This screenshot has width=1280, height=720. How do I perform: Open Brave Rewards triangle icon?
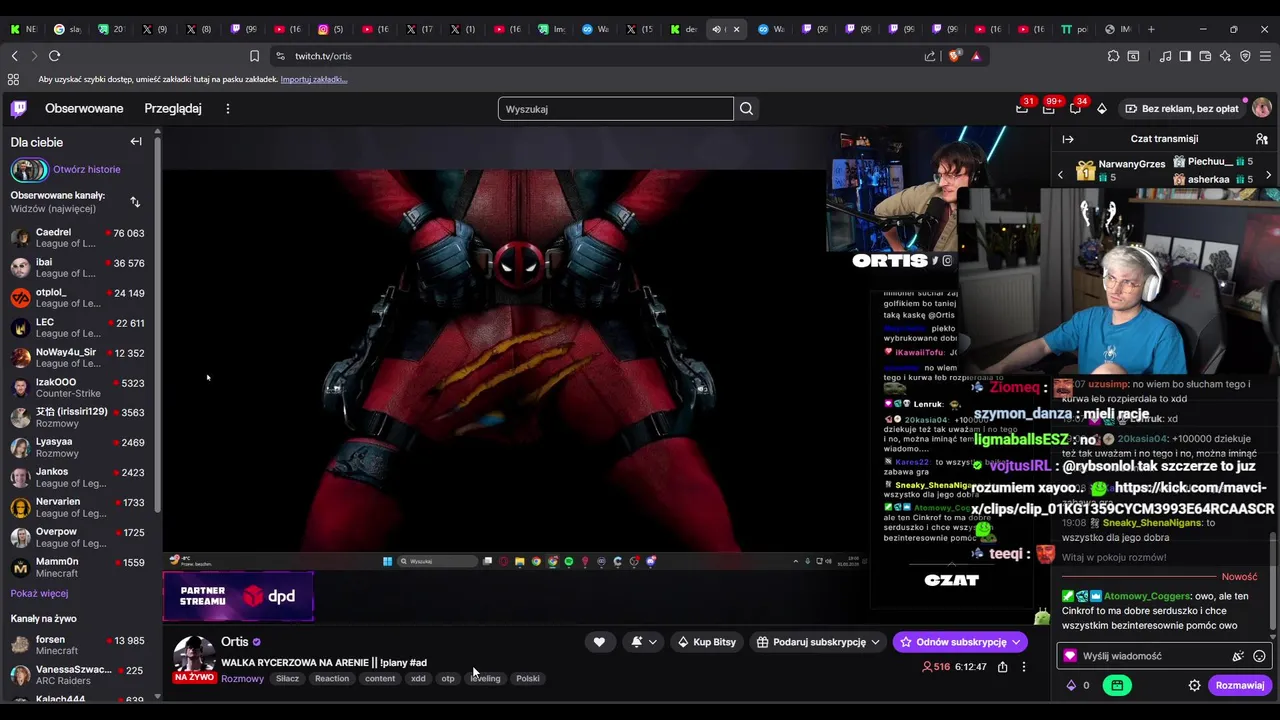(x=976, y=56)
